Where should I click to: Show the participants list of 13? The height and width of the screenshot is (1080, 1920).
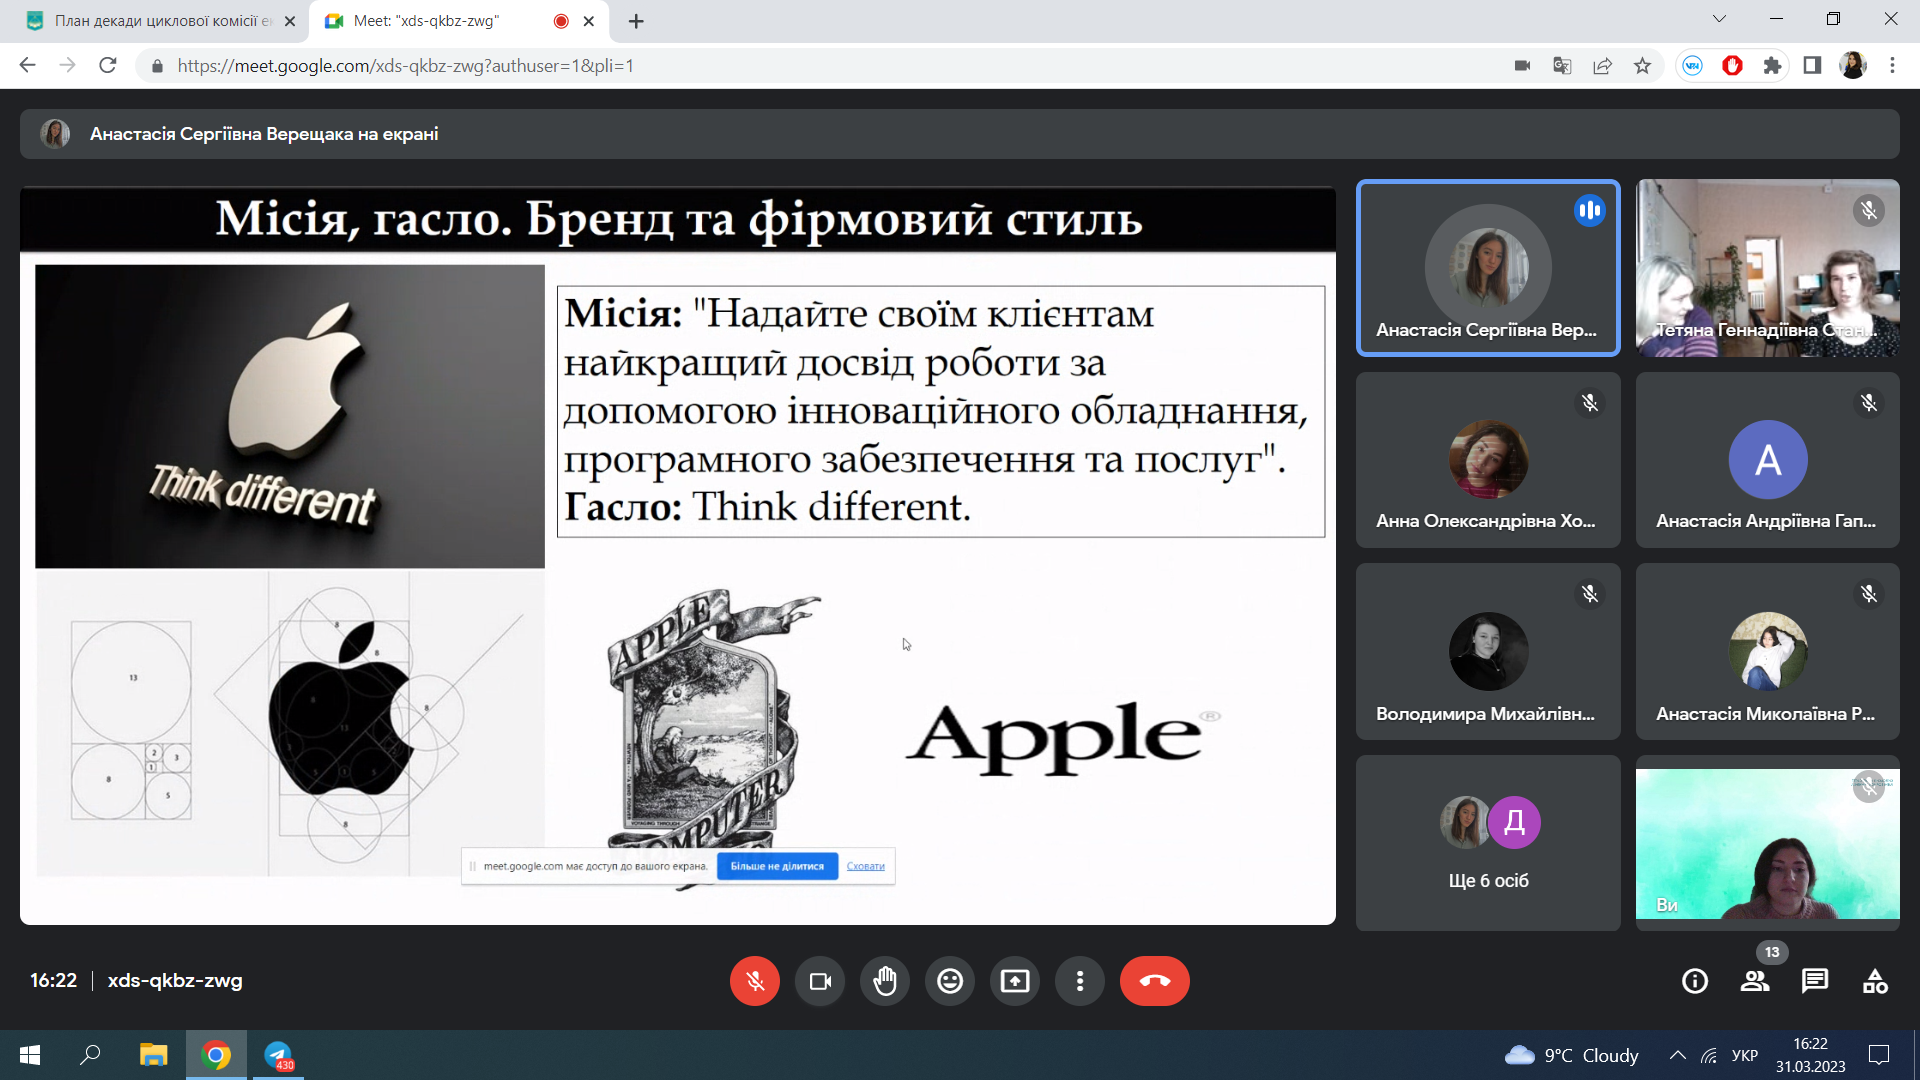1755,981
